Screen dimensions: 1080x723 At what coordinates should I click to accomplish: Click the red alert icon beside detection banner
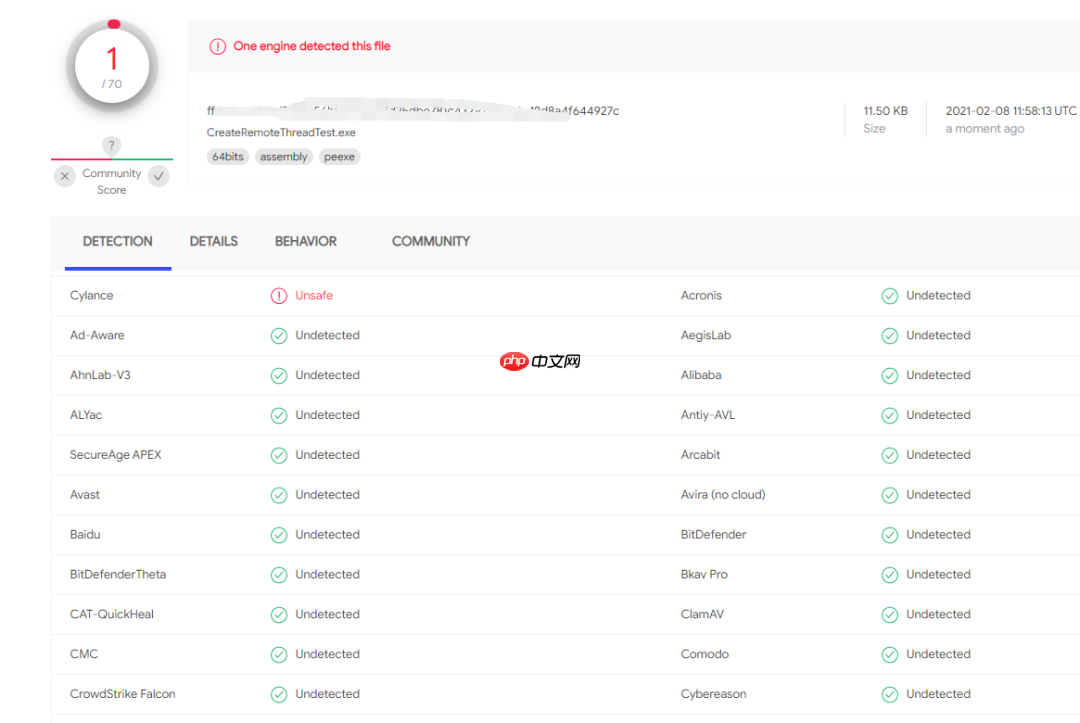click(218, 46)
